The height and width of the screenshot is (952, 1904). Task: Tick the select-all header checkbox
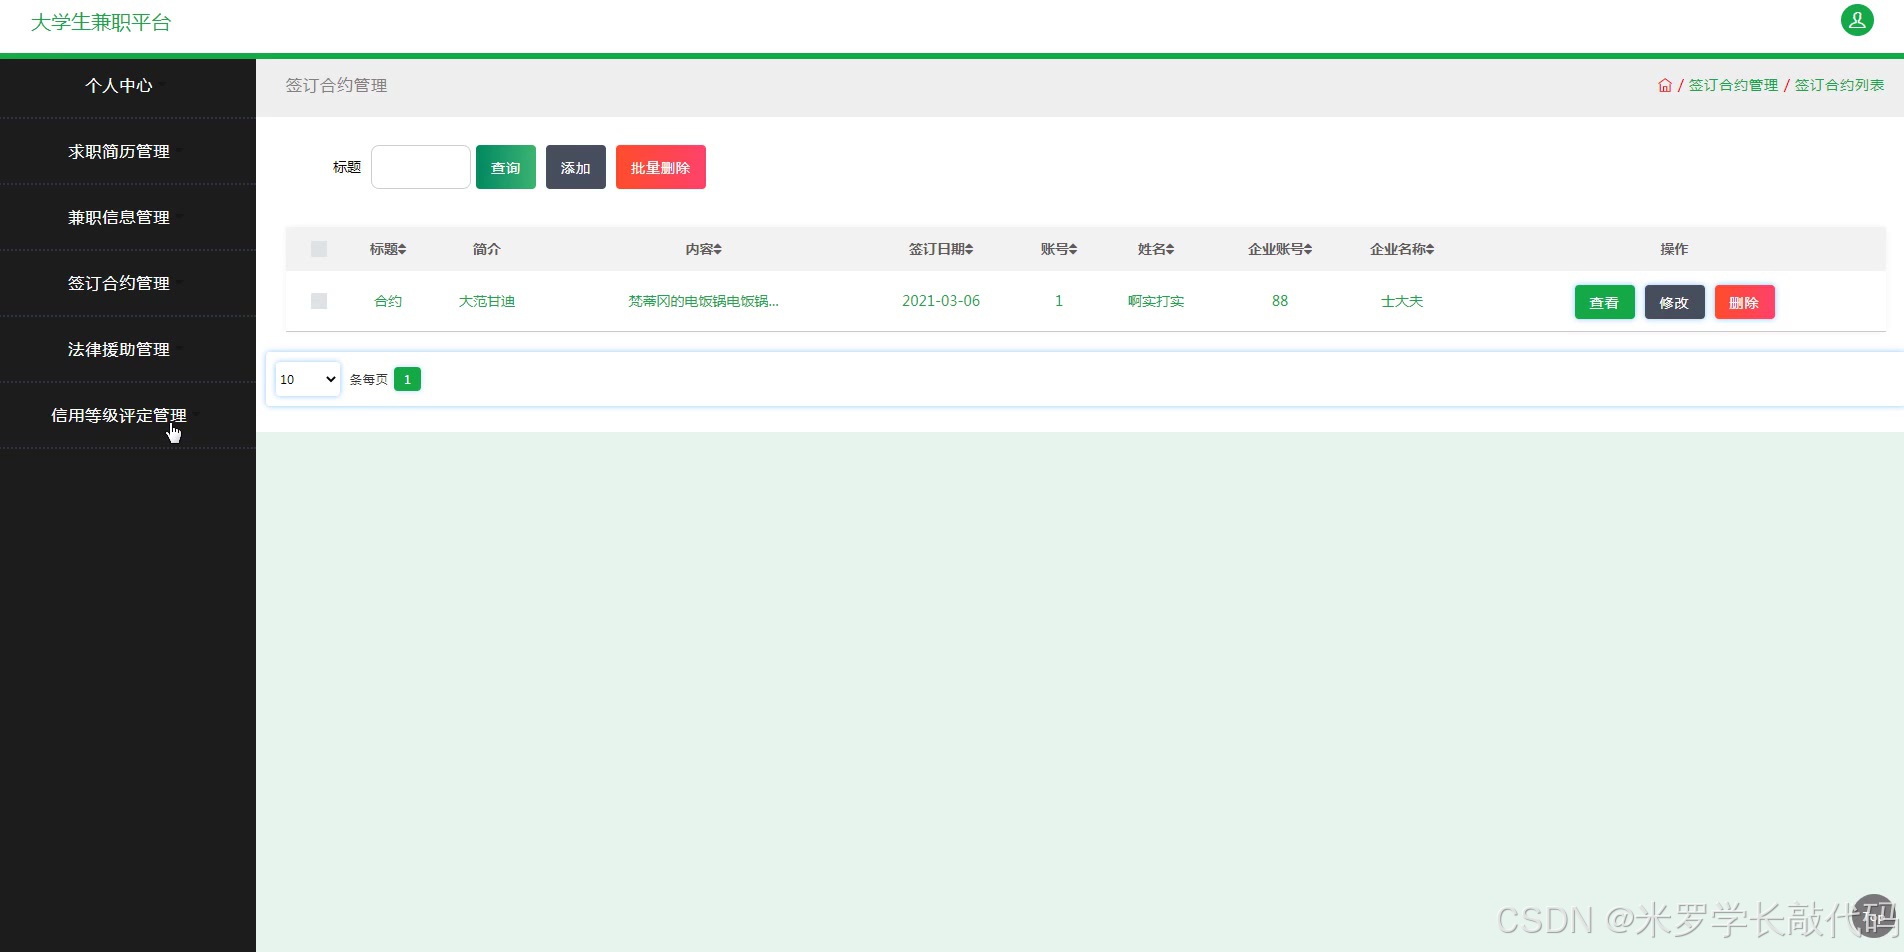tap(319, 249)
